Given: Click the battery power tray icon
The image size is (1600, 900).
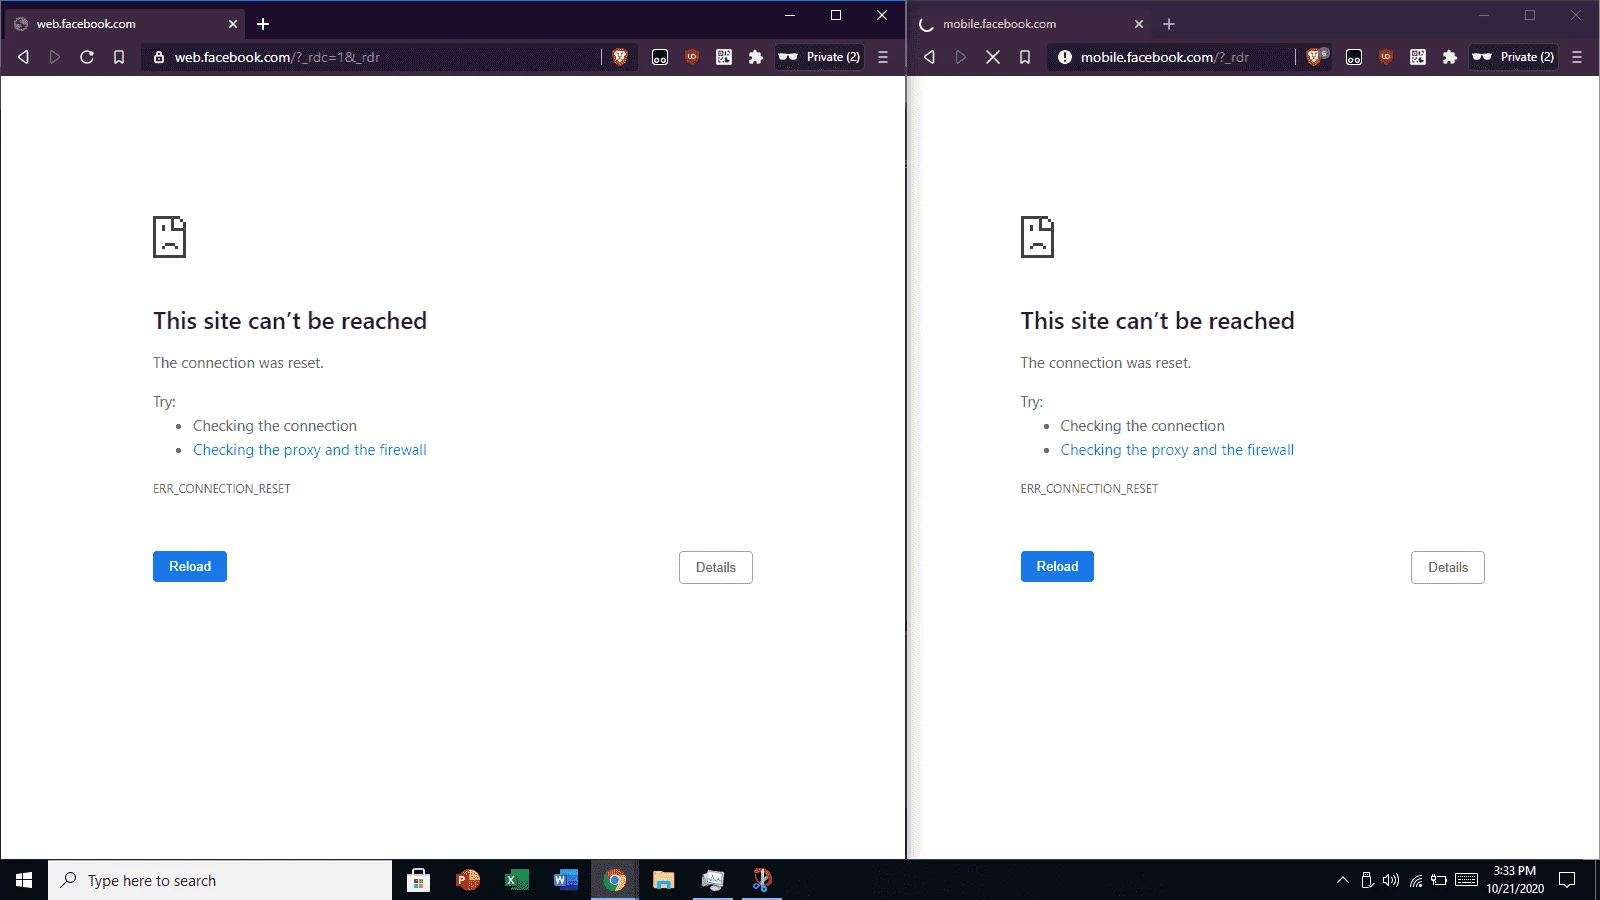Looking at the screenshot, I should (1439, 880).
